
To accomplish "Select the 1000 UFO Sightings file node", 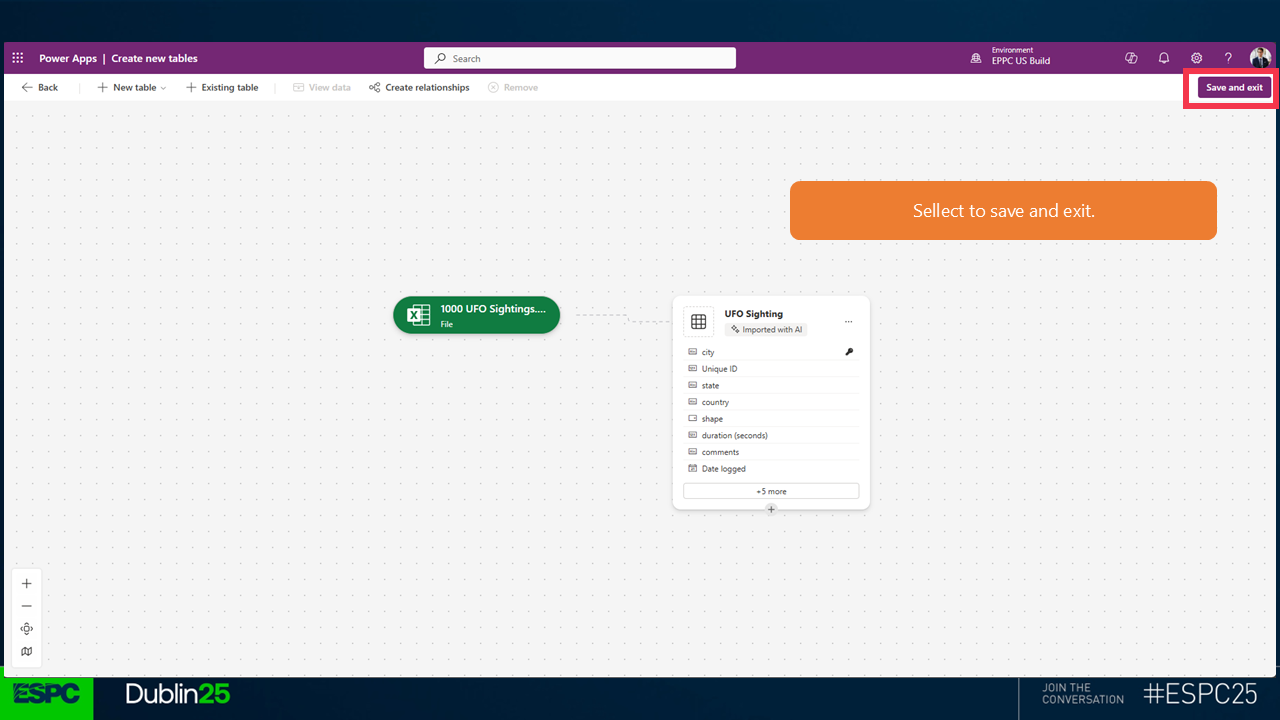I will (x=477, y=315).
